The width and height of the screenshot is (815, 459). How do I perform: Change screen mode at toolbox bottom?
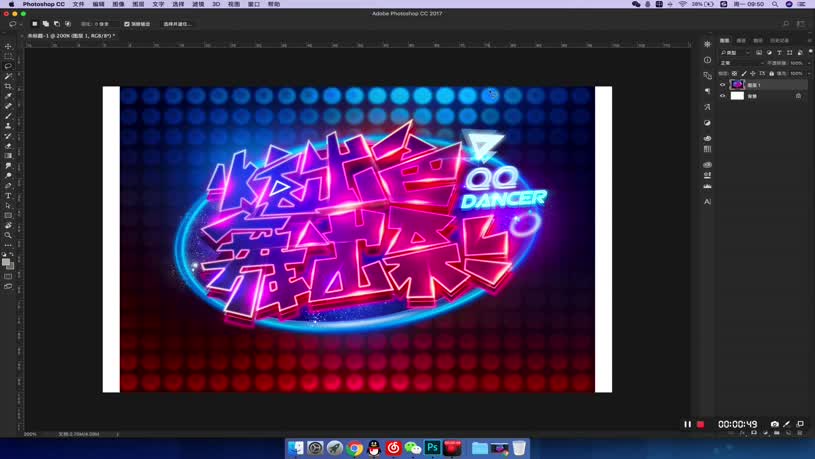point(8,286)
